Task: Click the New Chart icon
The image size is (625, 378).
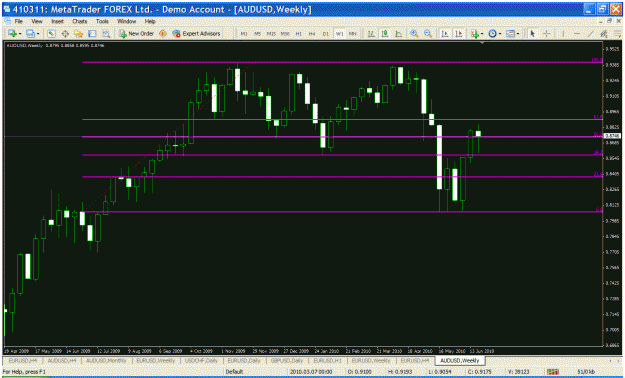Action: click(12, 34)
